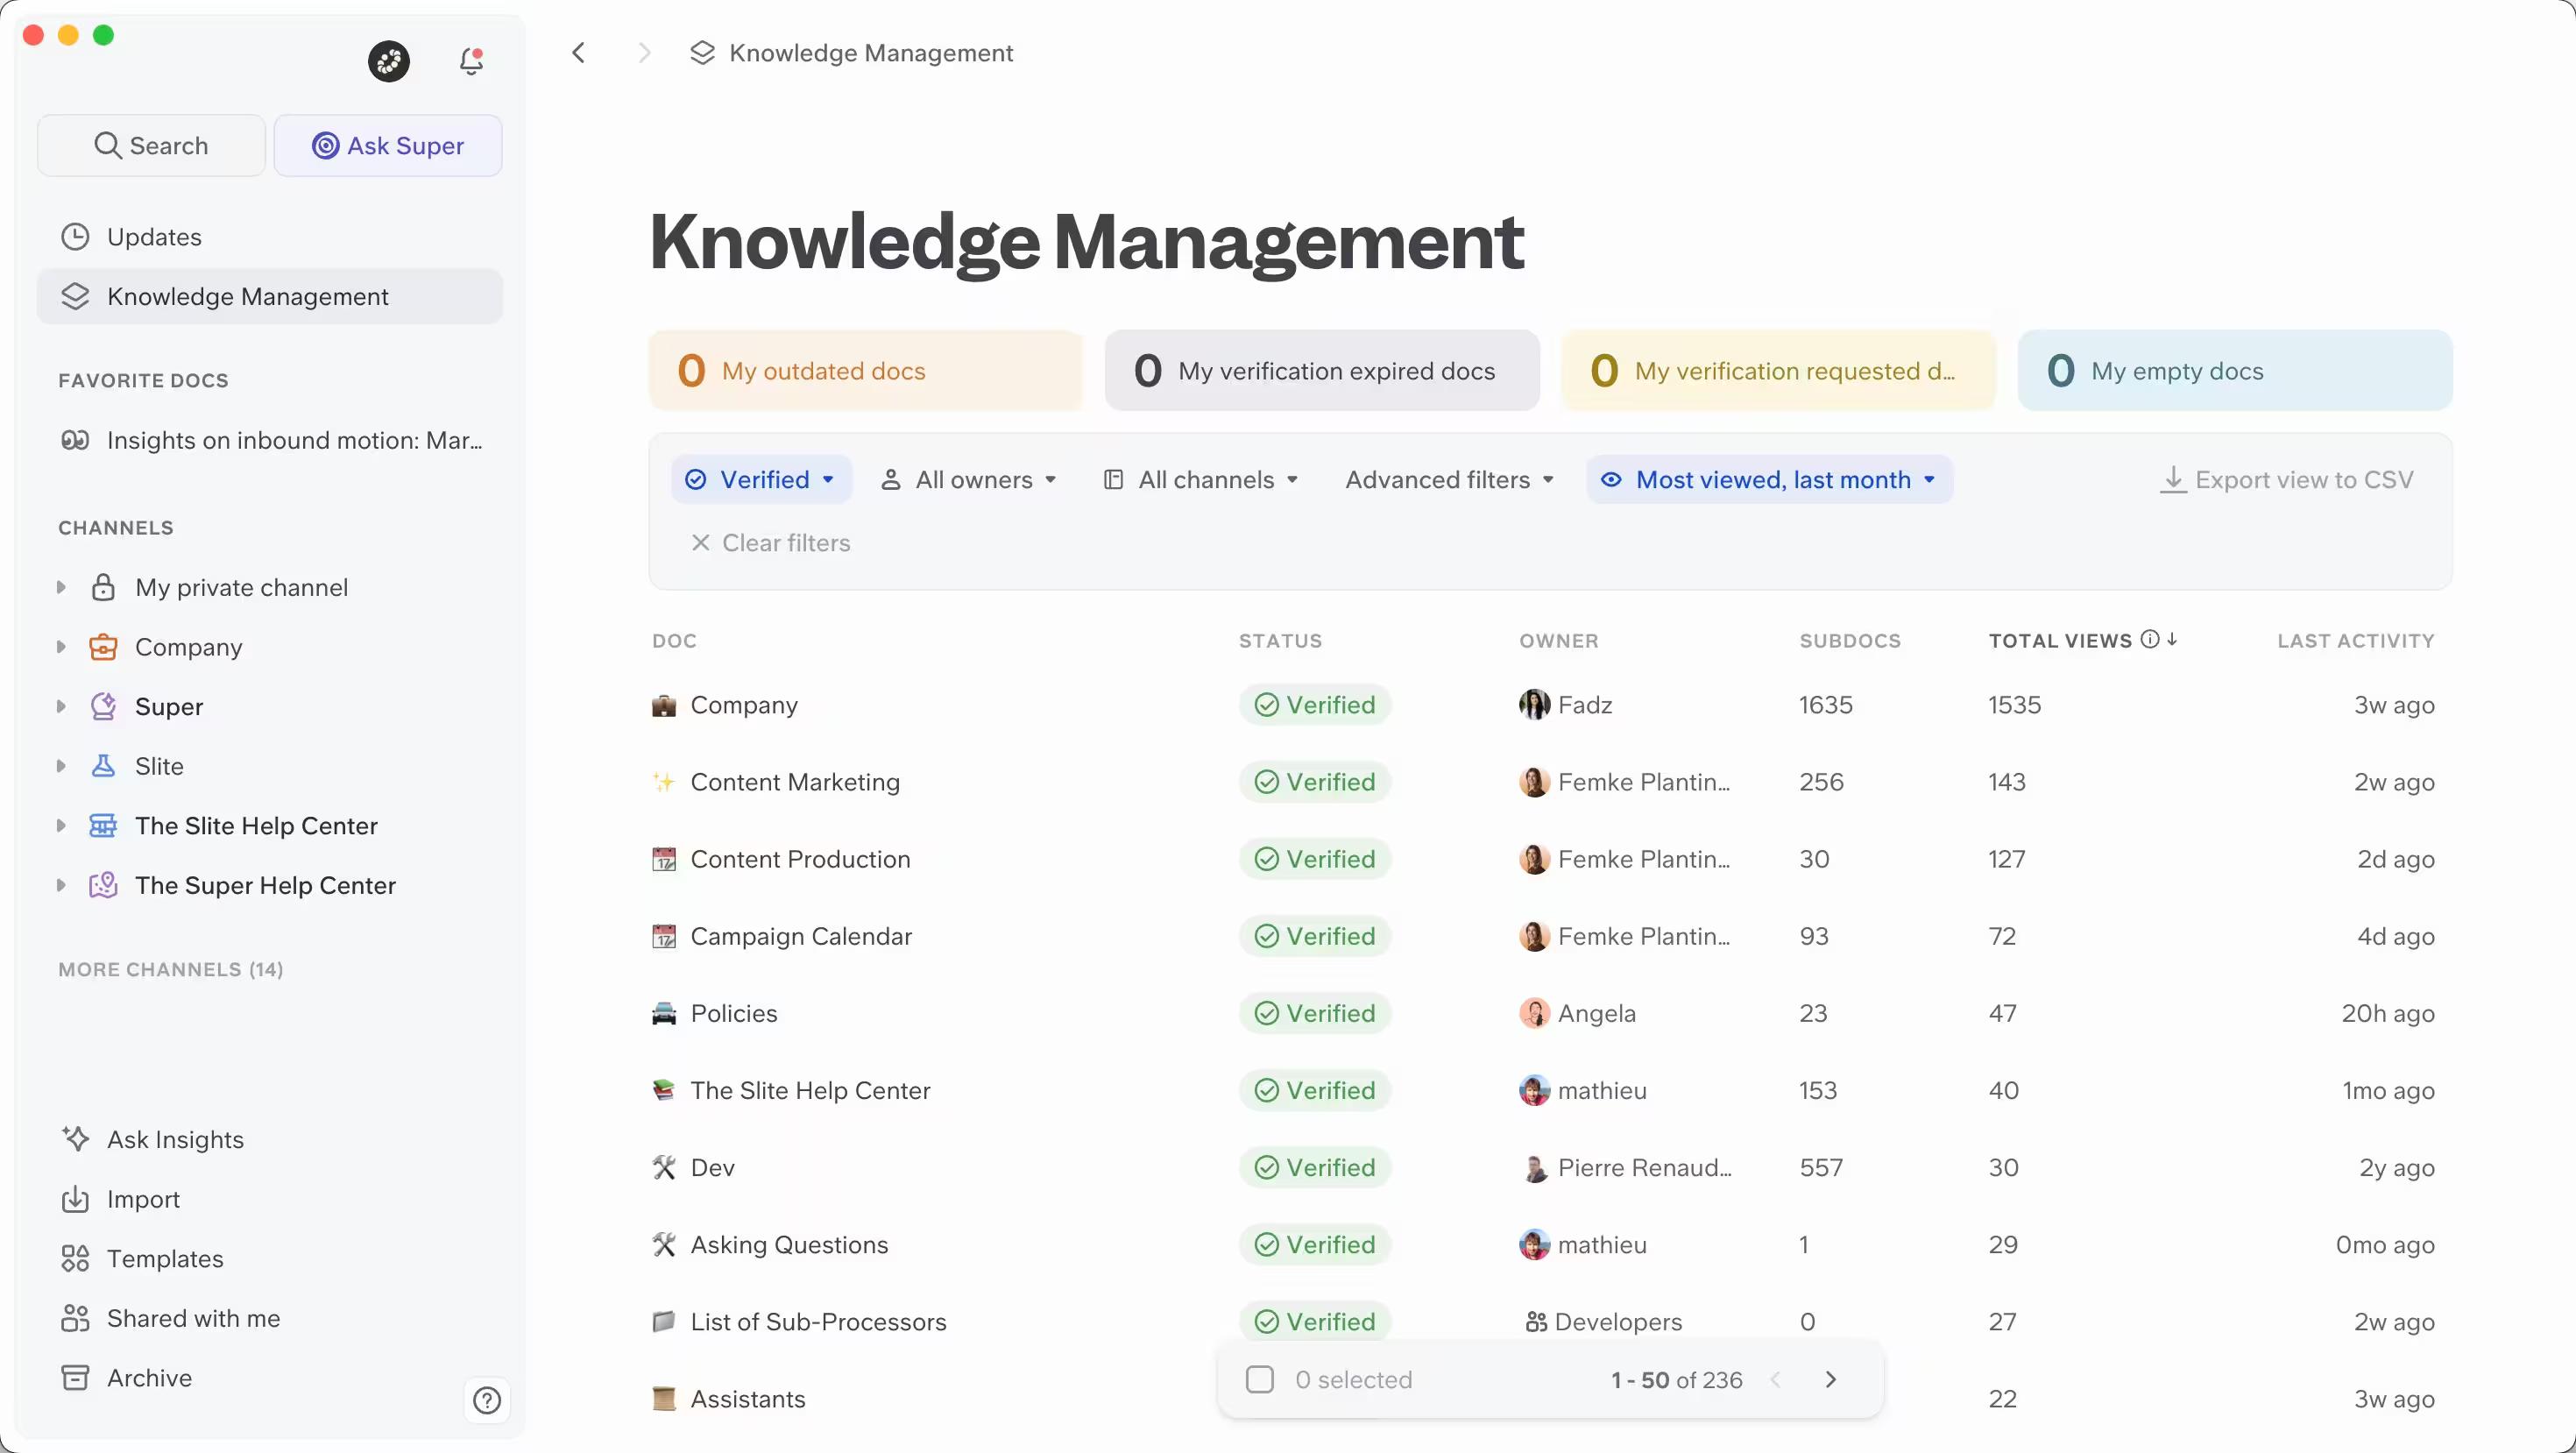
Task: Tick the select-all checkbox in selection bar
Action: click(1260, 1380)
